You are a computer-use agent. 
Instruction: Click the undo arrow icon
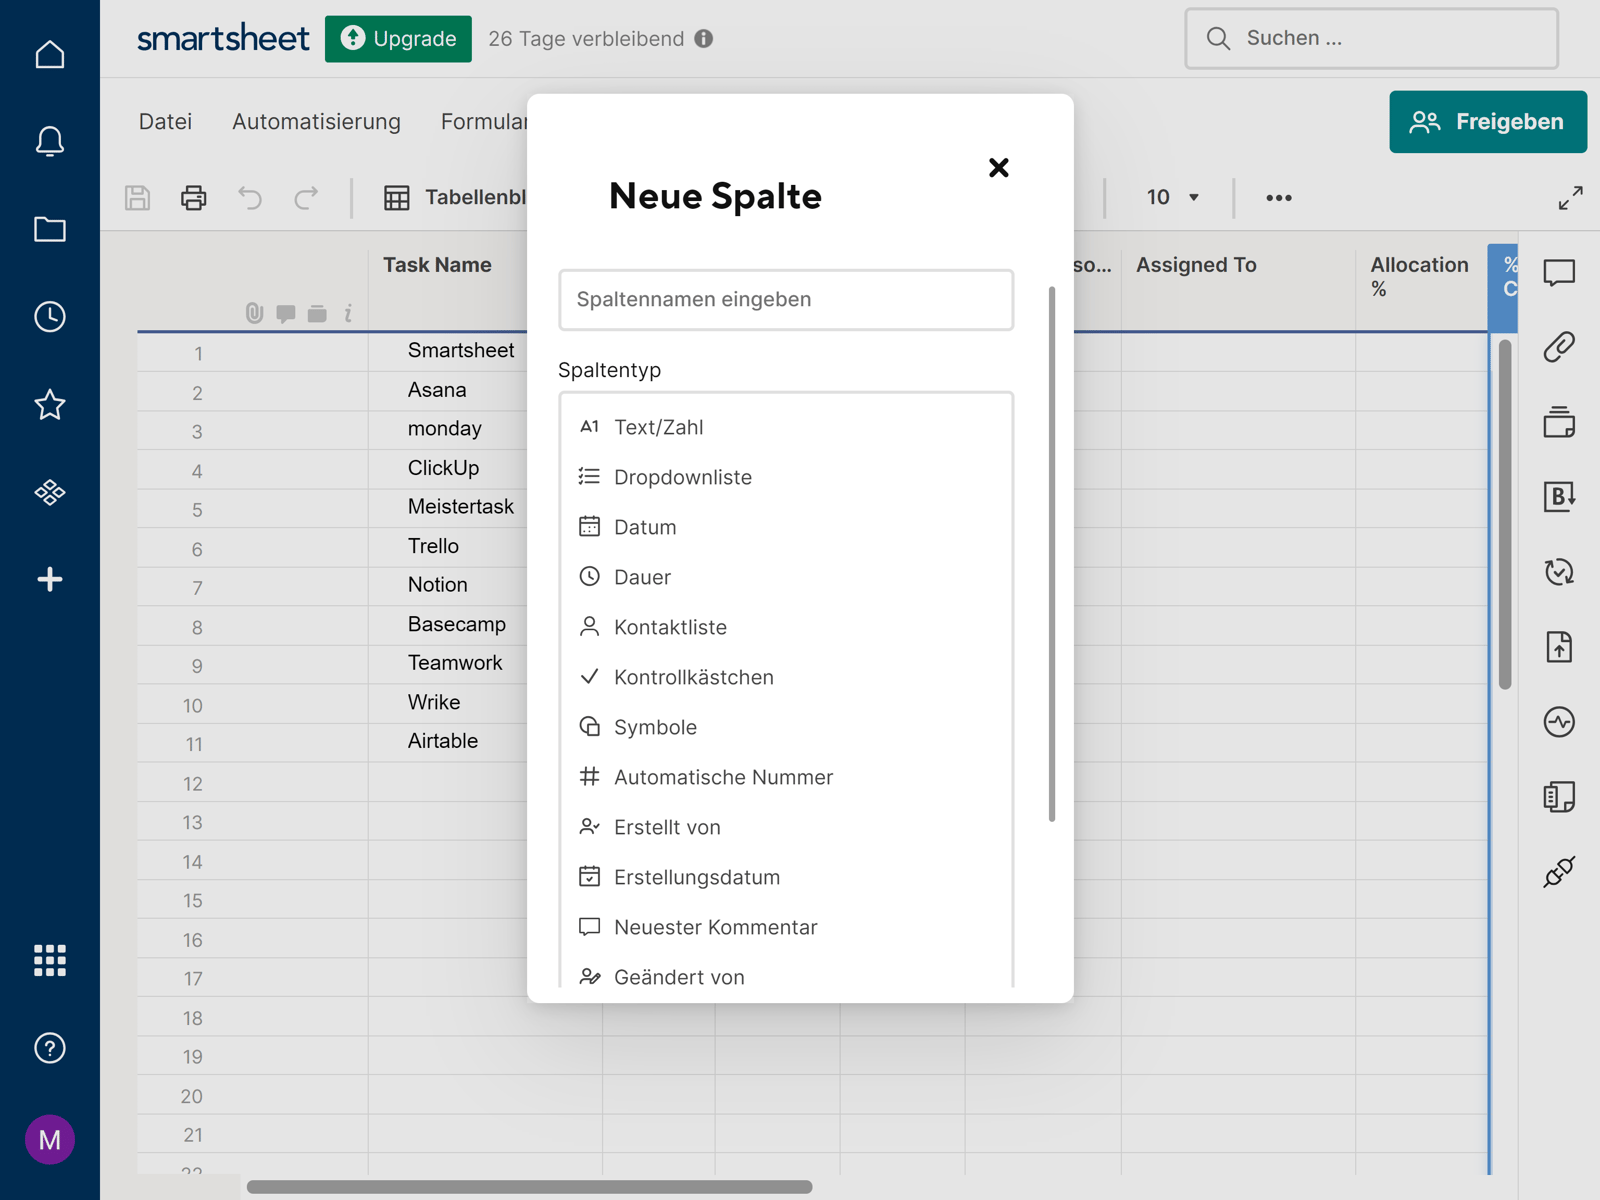coord(249,197)
